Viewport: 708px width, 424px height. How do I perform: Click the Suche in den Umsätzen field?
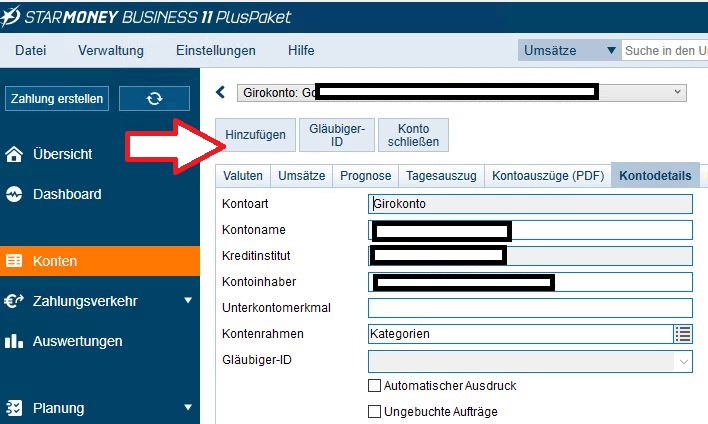tap(665, 51)
